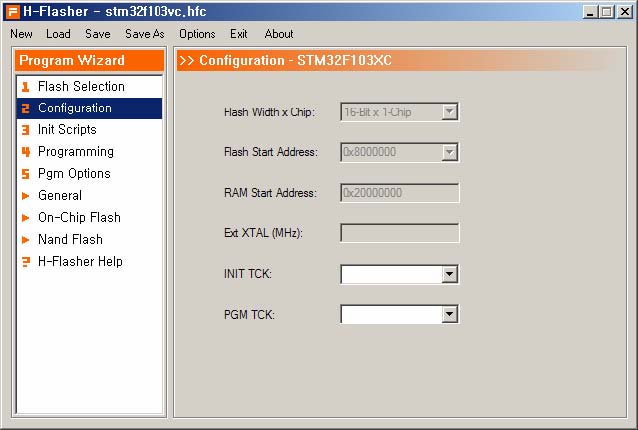
Task: Click the arrow icon beside On-Chip Flash
Action: click(x=26, y=218)
